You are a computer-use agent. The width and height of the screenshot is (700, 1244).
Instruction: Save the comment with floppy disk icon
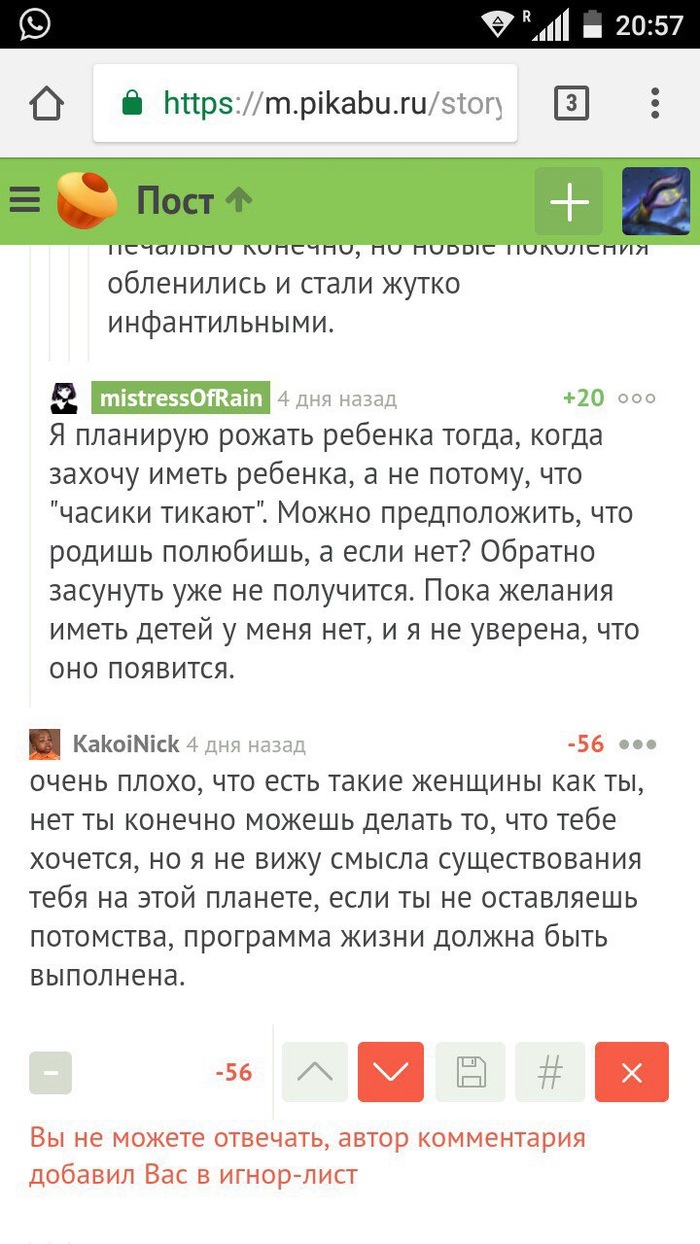click(472, 1072)
